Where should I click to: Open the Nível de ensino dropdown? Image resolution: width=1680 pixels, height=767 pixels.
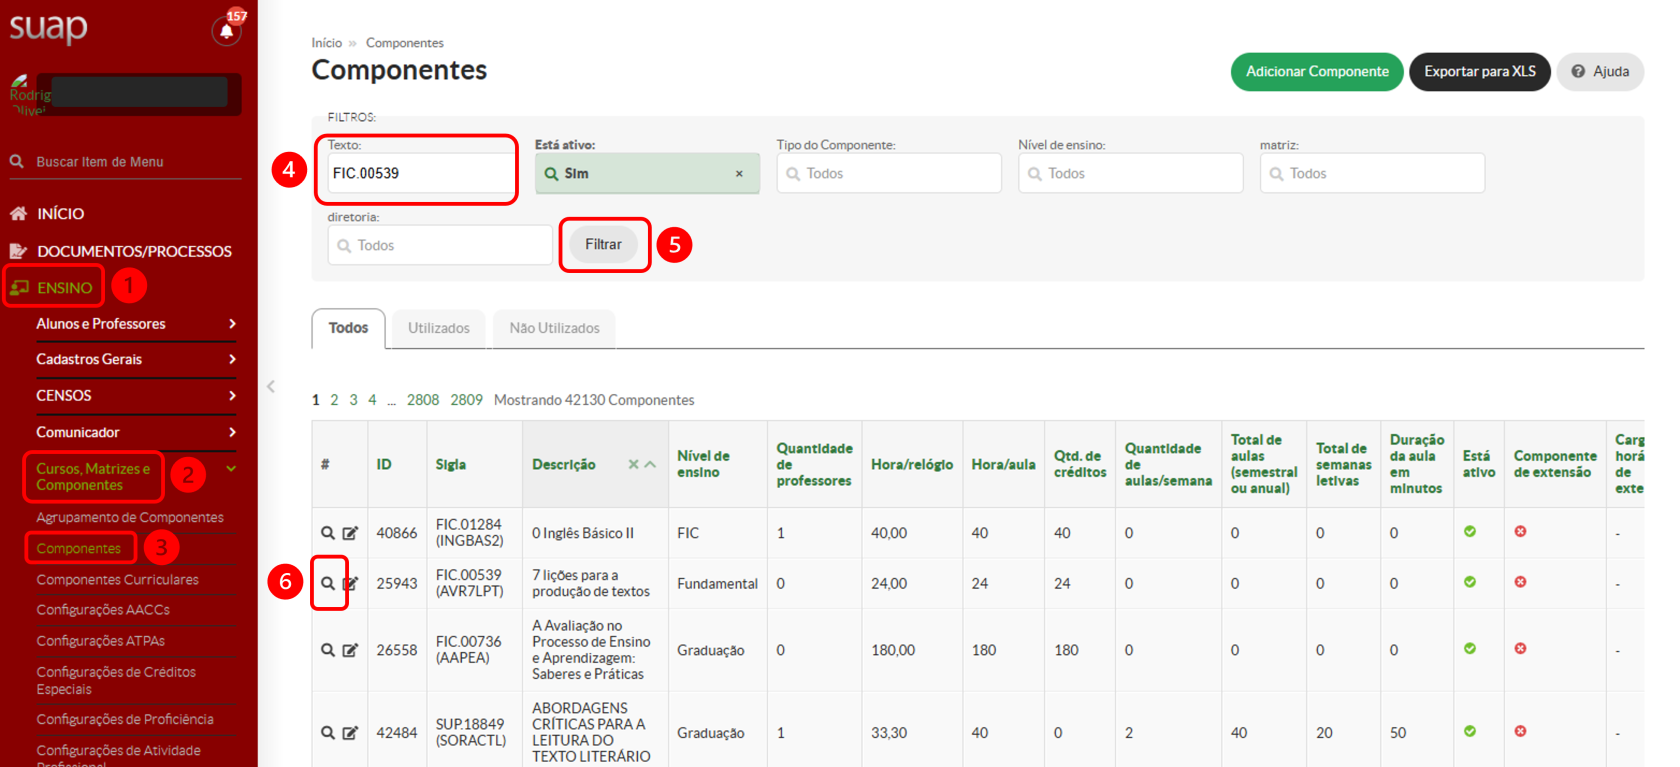1131,173
